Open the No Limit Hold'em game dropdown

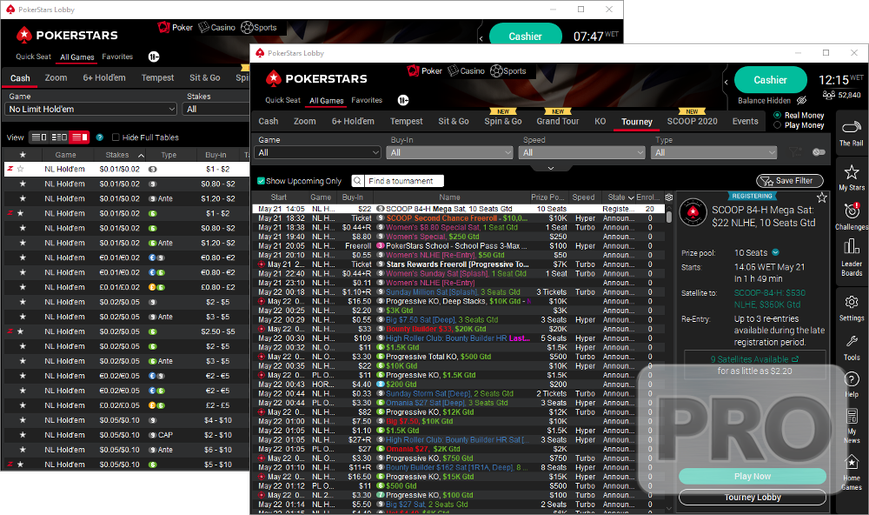click(x=91, y=109)
